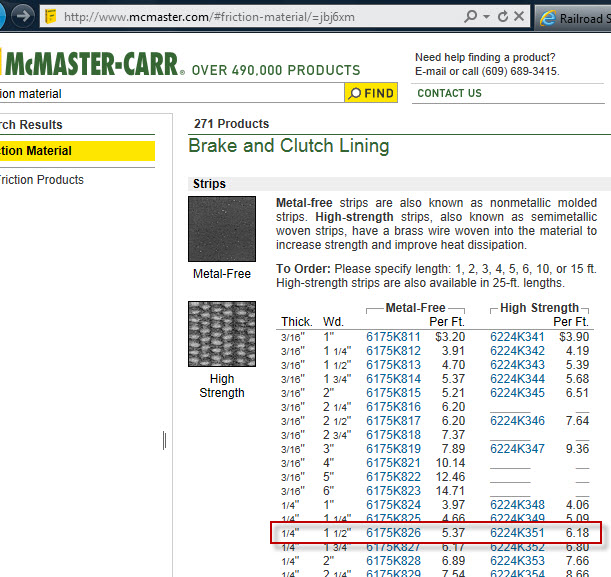The height and width of the screenshot is (577, 611).
Task: Open high strength part 6224K344
Action: (x=517, y=379)
